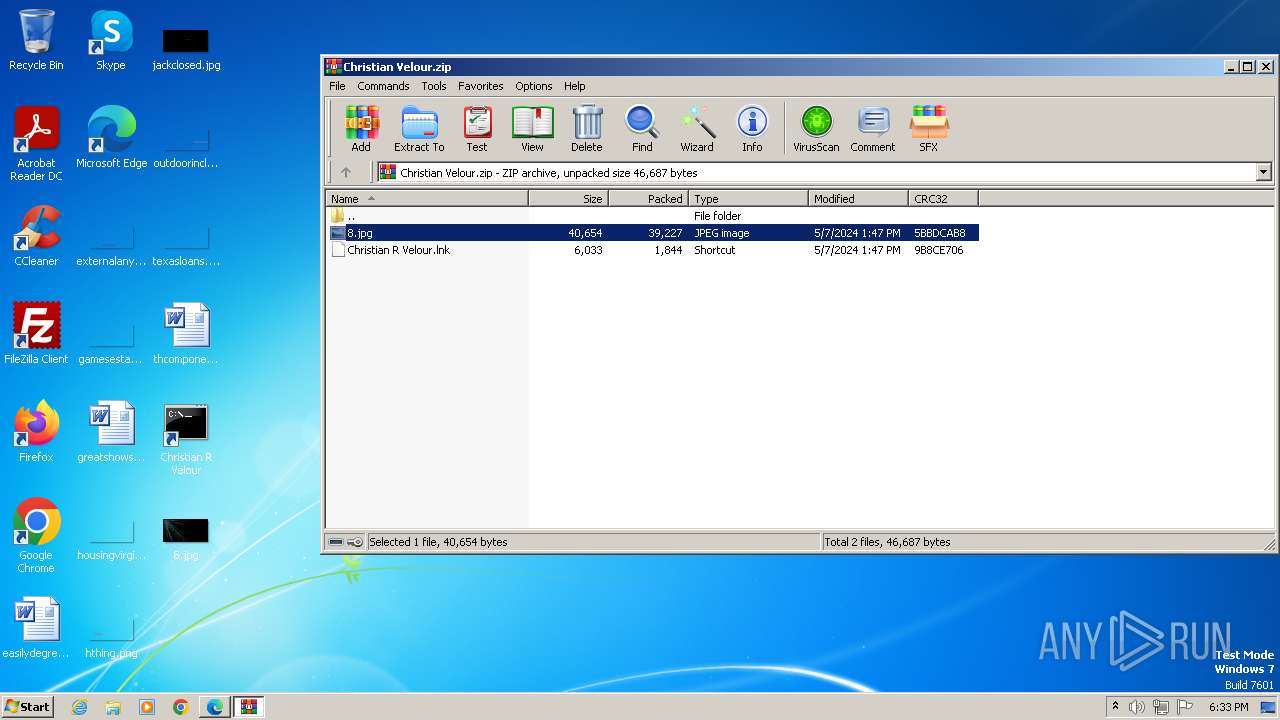Sort by Type column header
Screen dimensions: 1280x720
749,199
